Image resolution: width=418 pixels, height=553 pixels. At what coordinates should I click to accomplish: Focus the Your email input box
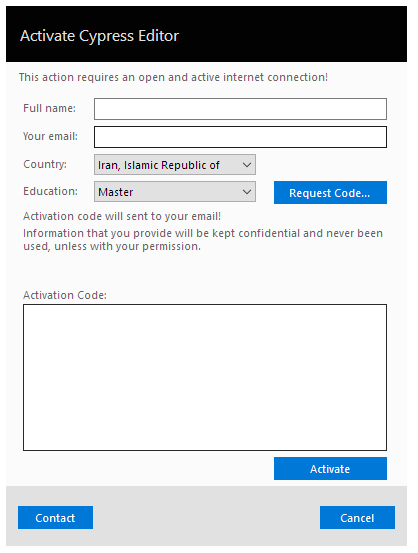click(240, 137)
